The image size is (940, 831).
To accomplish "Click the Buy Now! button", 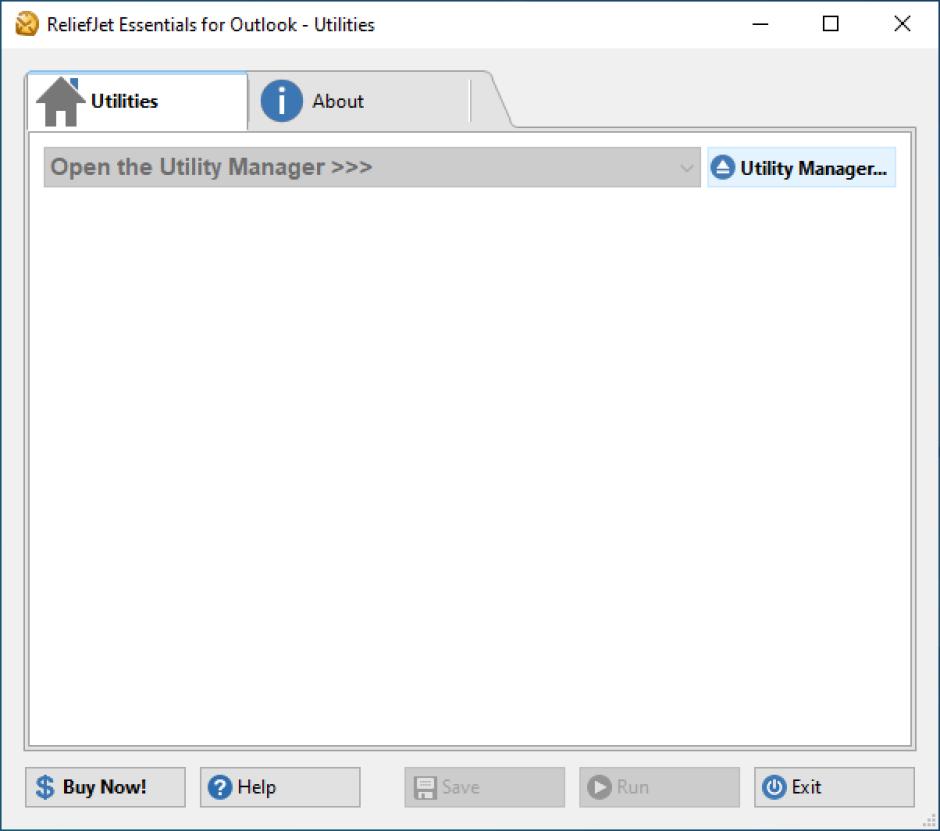I will 105,787.
